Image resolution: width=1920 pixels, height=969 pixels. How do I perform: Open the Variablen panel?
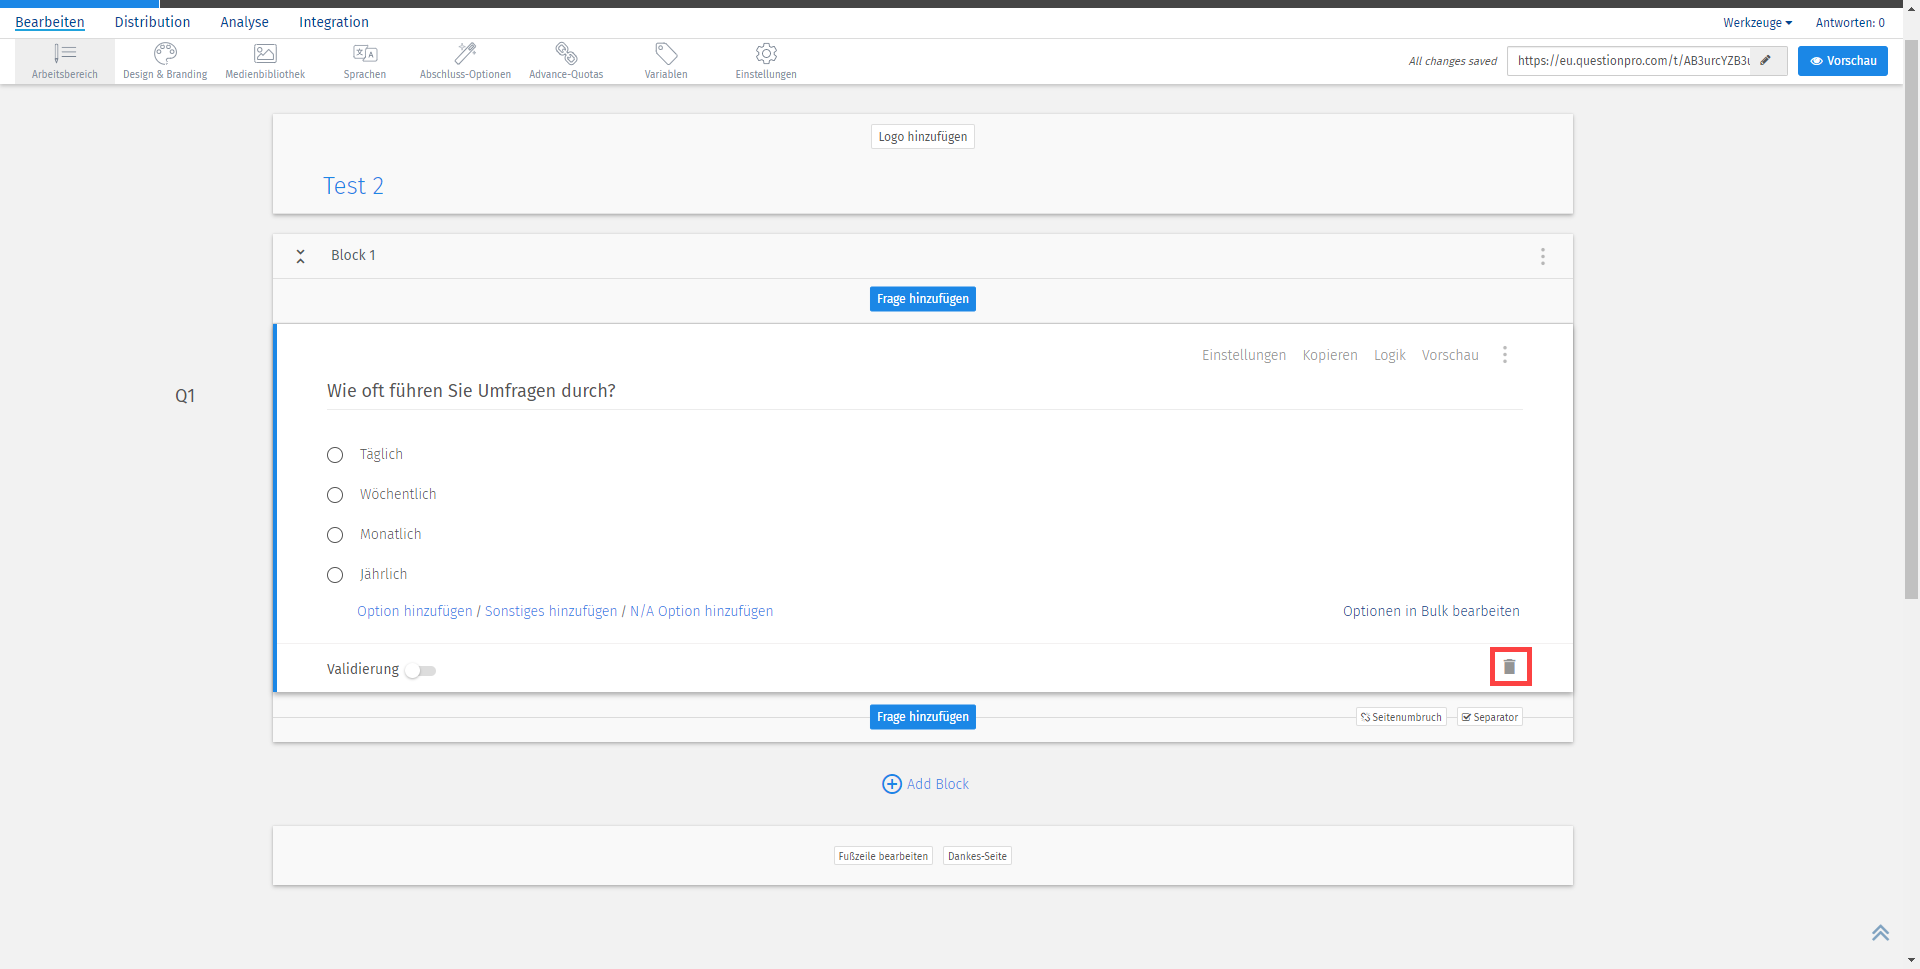pyautogui.click(x=665, y=60)
